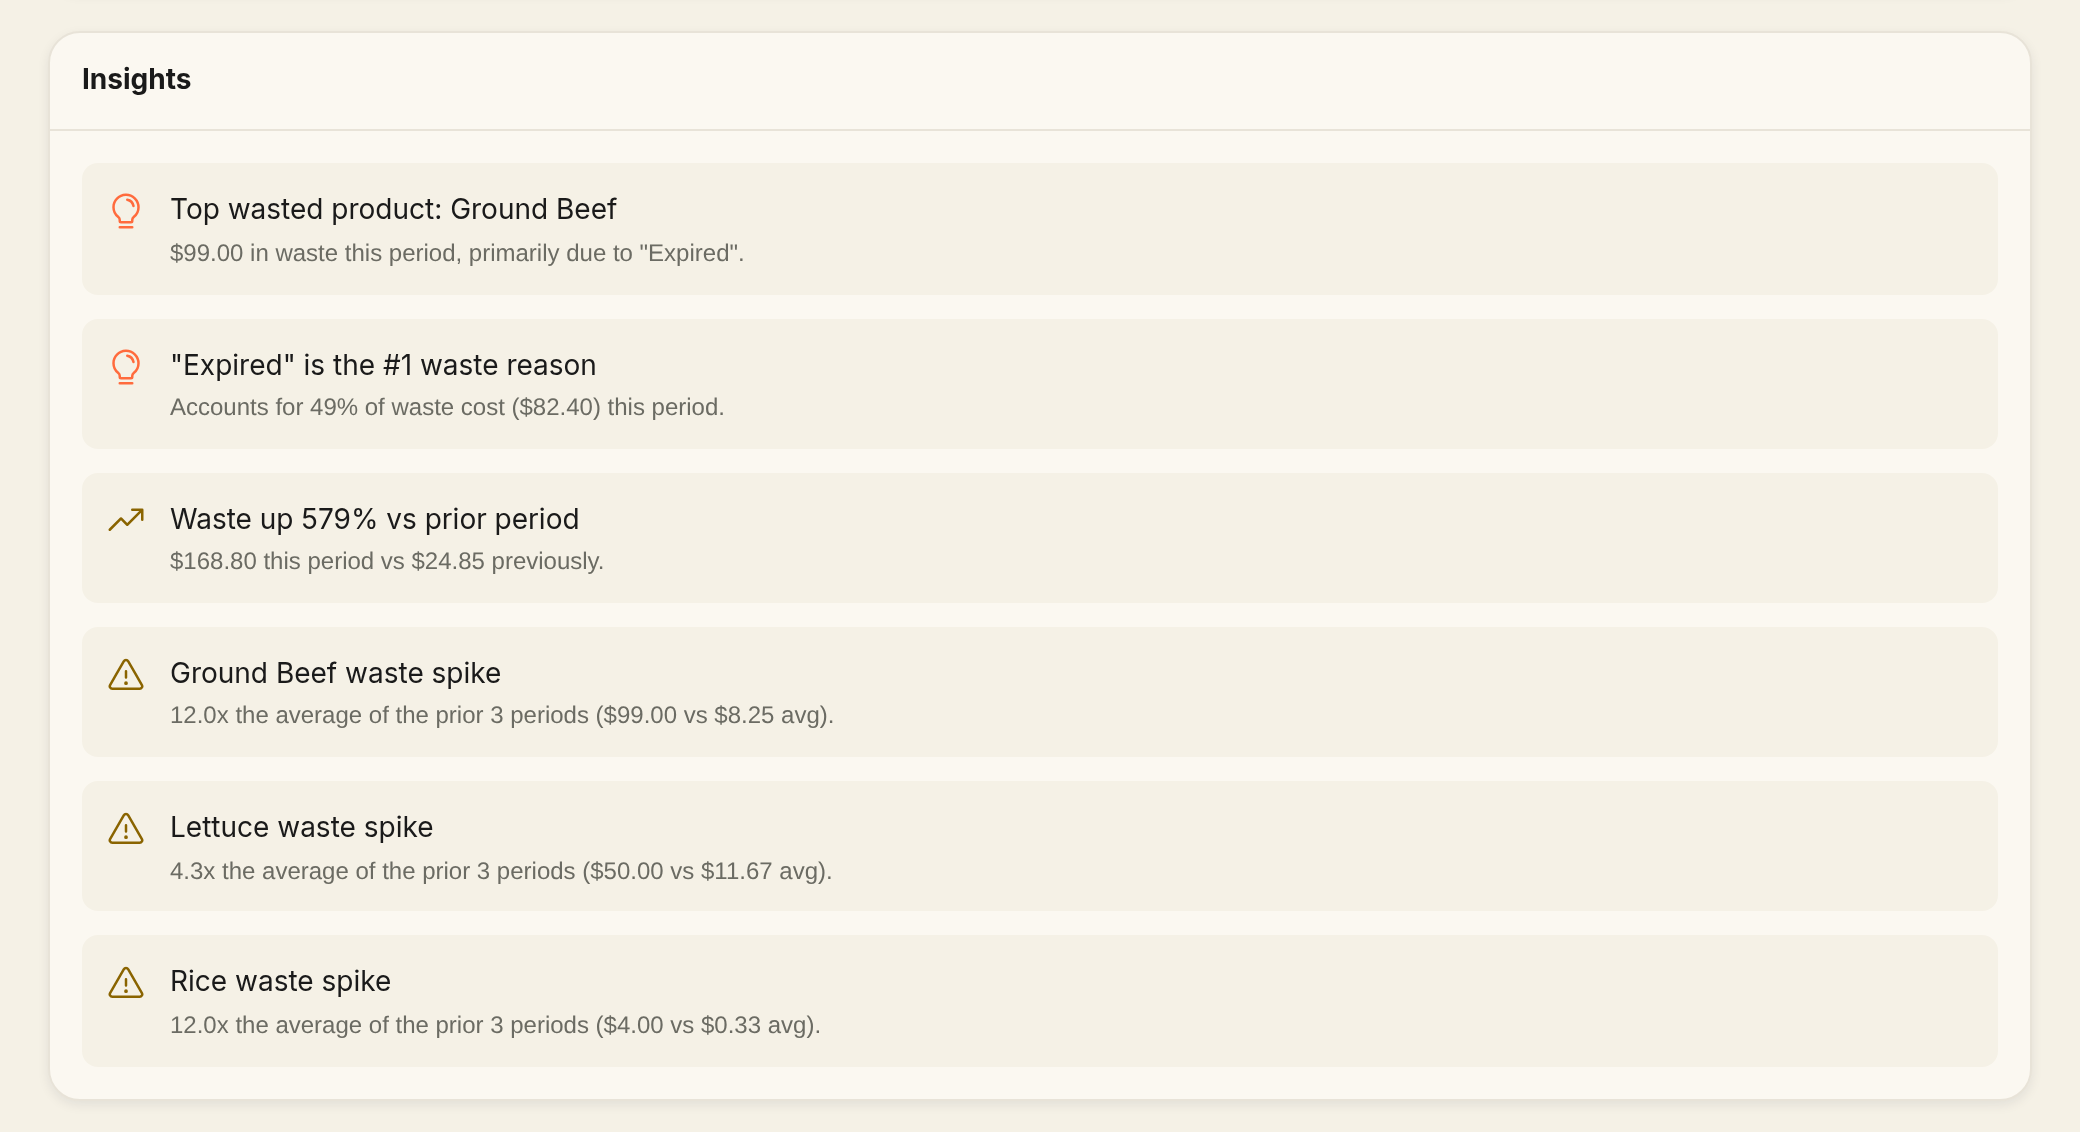This screenshot has height=1132, width=2080.
Task: Click the $99.00 vs $8.25 avg description
Action: (x=502, y=715)
